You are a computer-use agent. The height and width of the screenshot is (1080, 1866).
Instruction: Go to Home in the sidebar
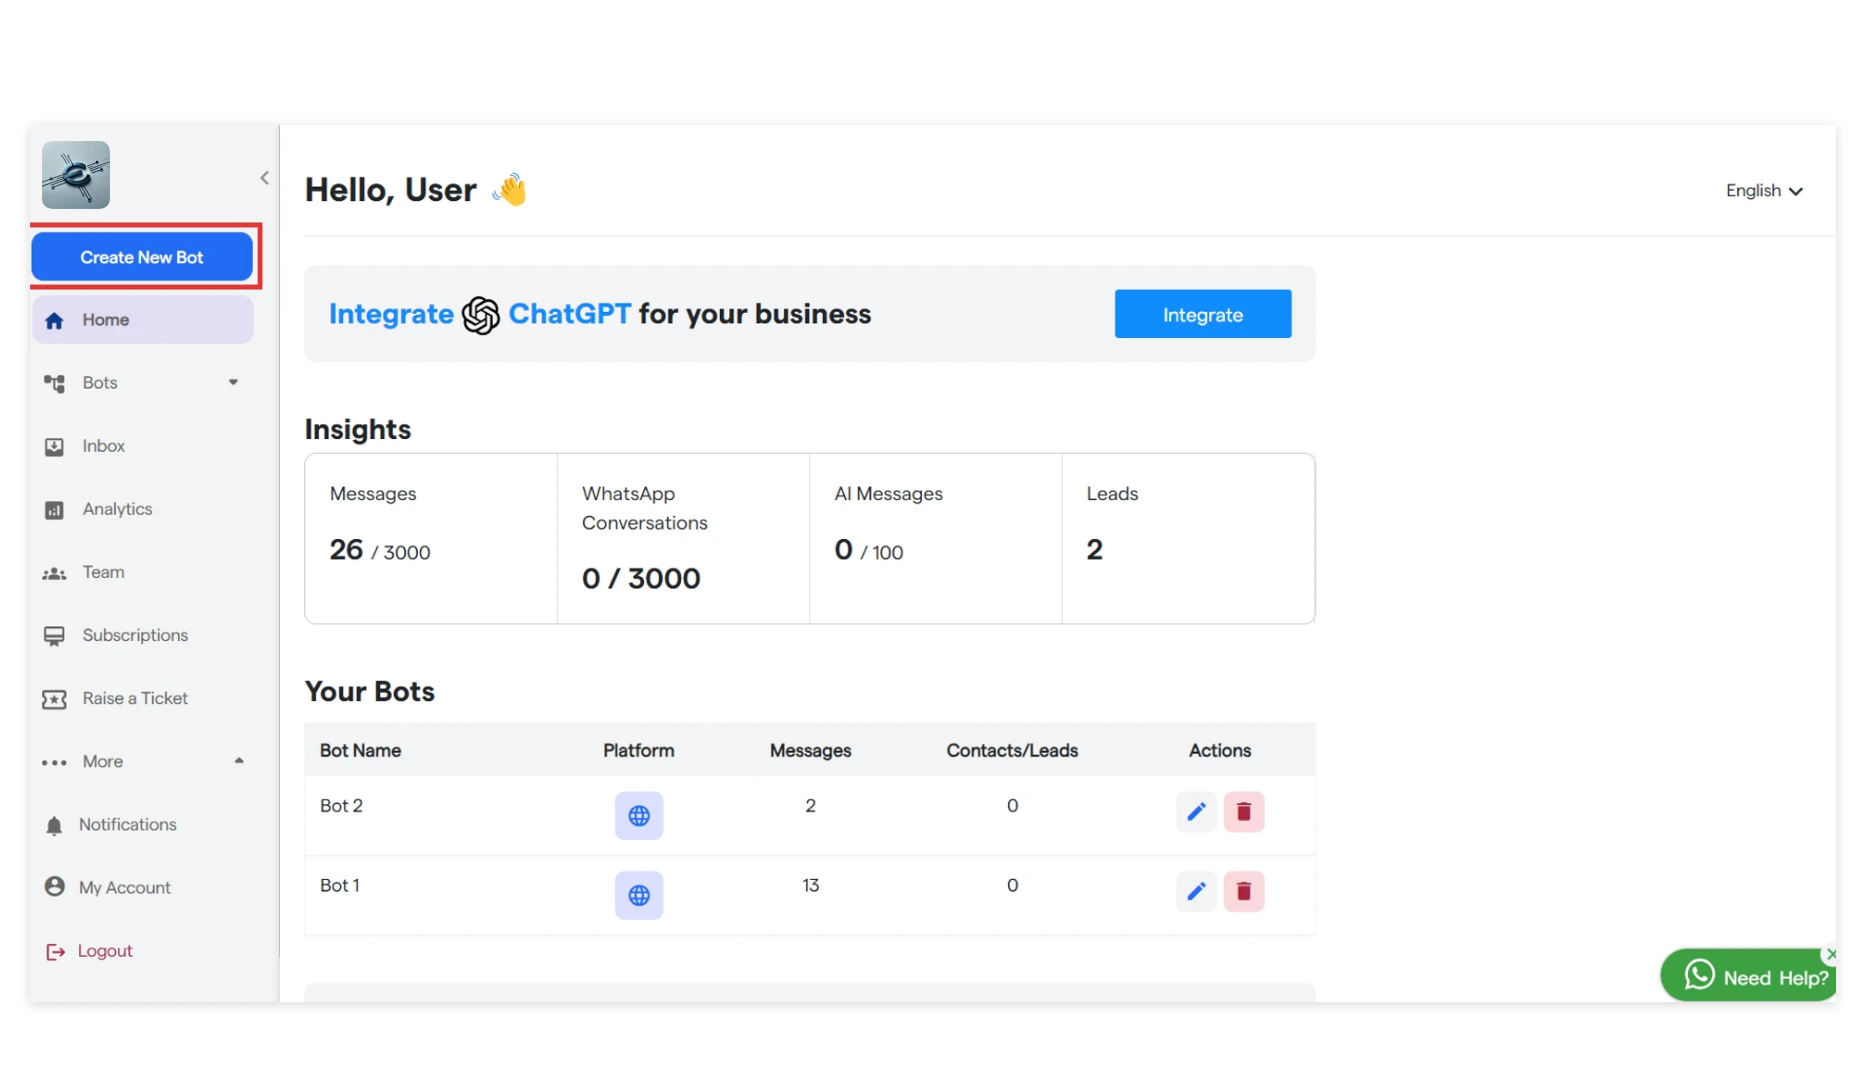click(143, 320)
